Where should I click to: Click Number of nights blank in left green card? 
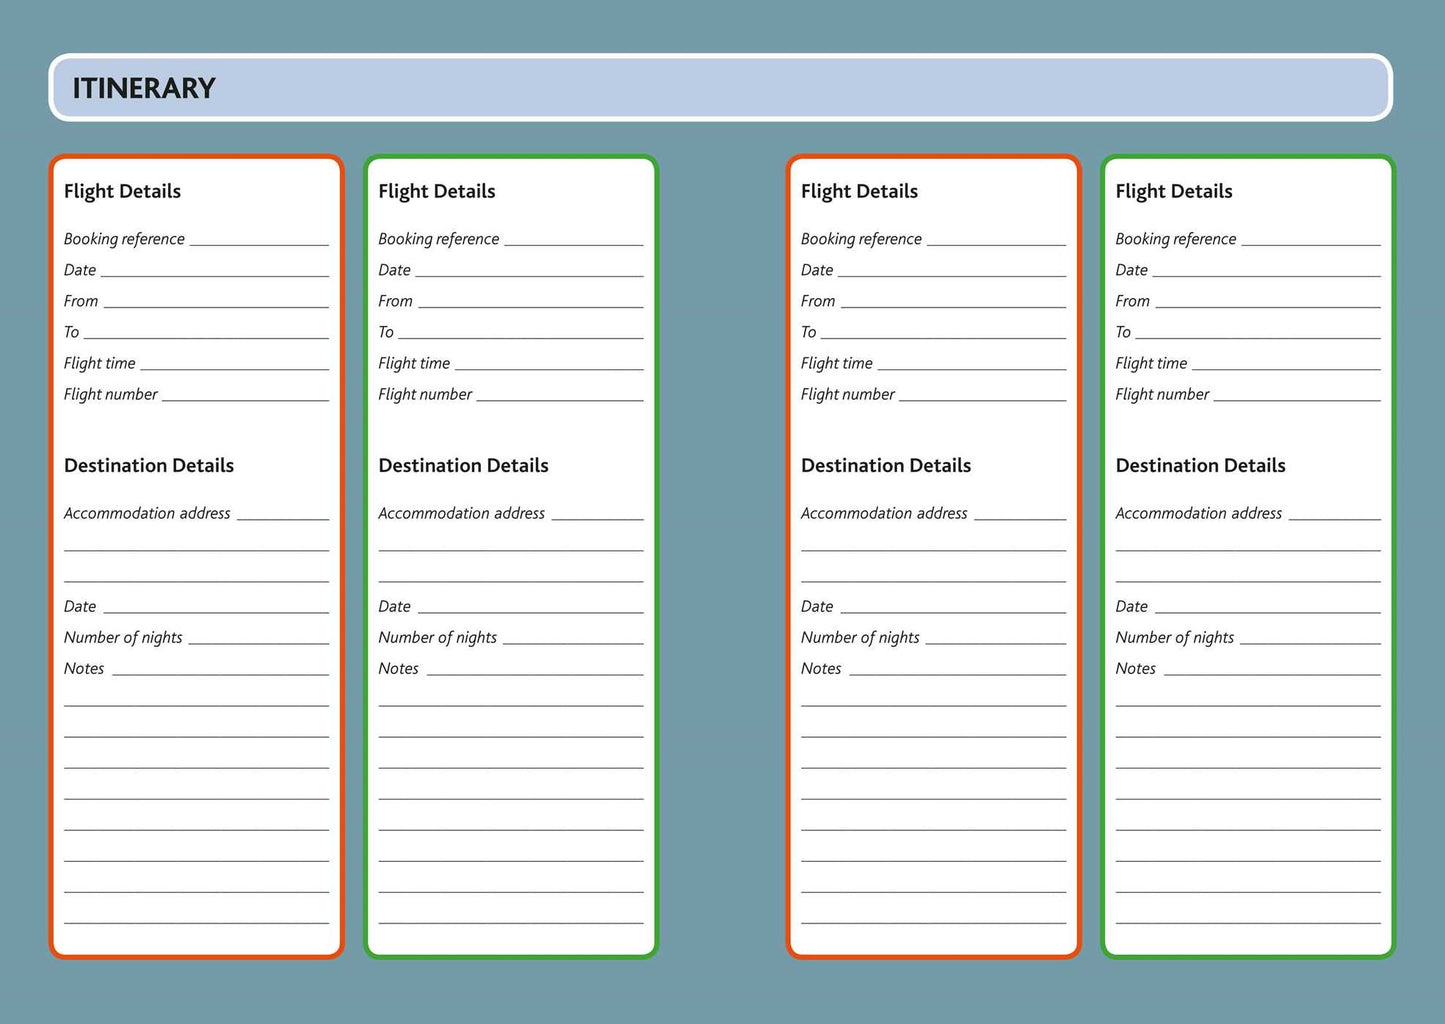point(574,638)
